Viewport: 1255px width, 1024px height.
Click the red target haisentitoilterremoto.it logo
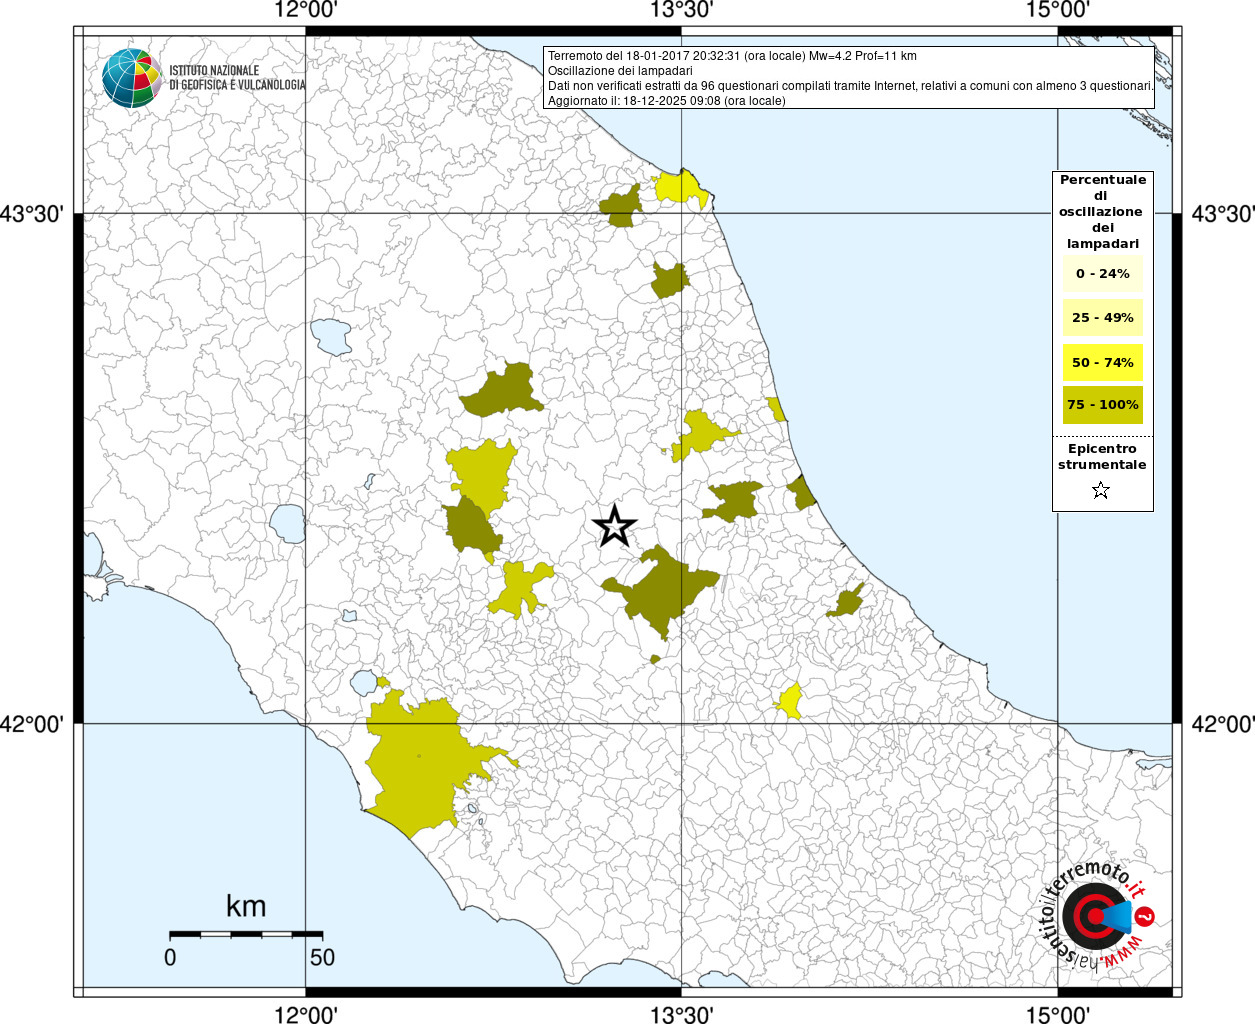click(1094, 916)
